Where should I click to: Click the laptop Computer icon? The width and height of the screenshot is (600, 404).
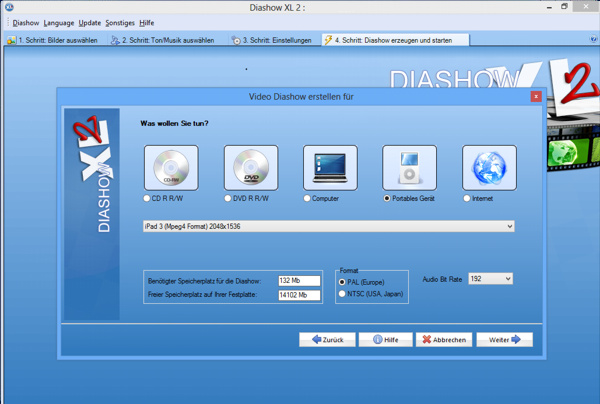(330, 168)
